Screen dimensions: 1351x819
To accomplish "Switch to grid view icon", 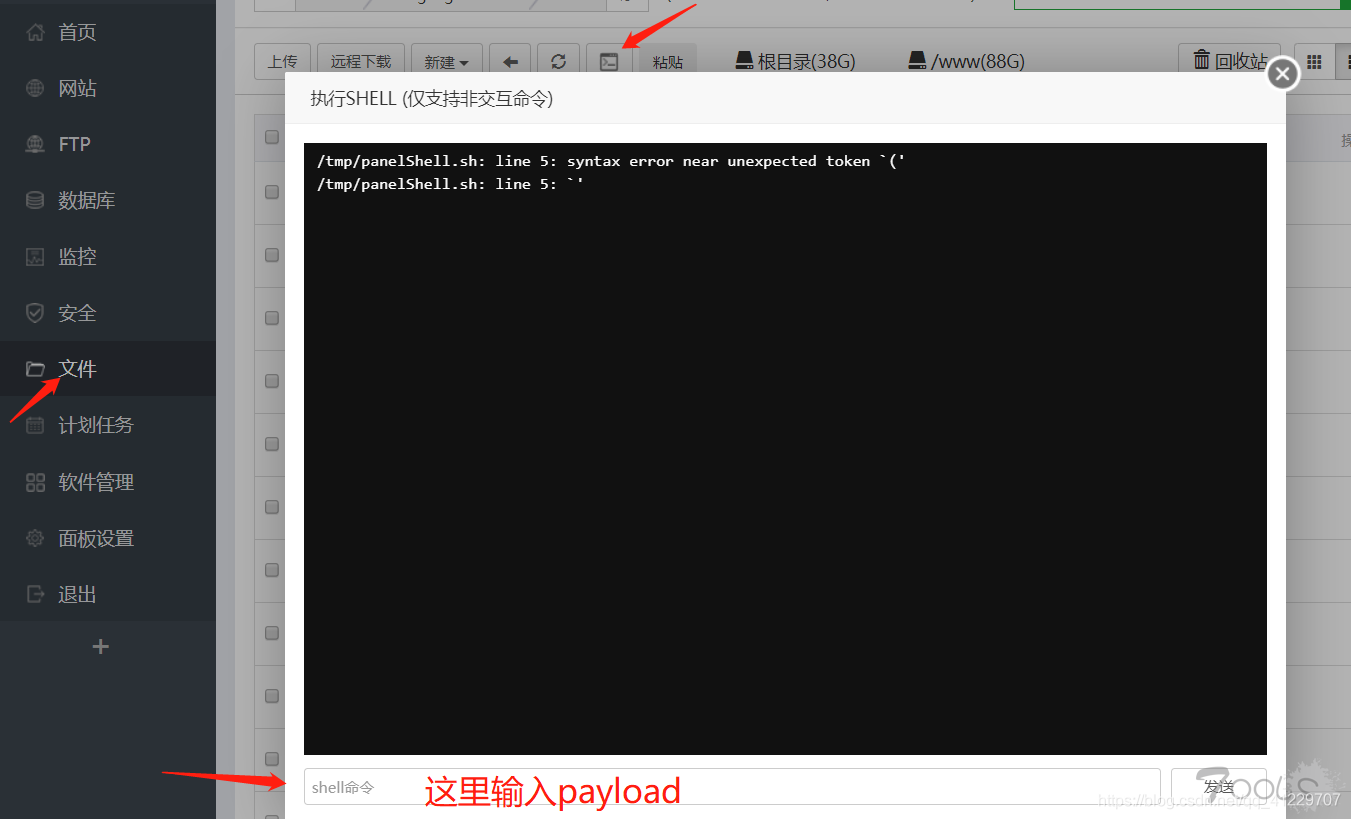I will tap(1315, 61).
